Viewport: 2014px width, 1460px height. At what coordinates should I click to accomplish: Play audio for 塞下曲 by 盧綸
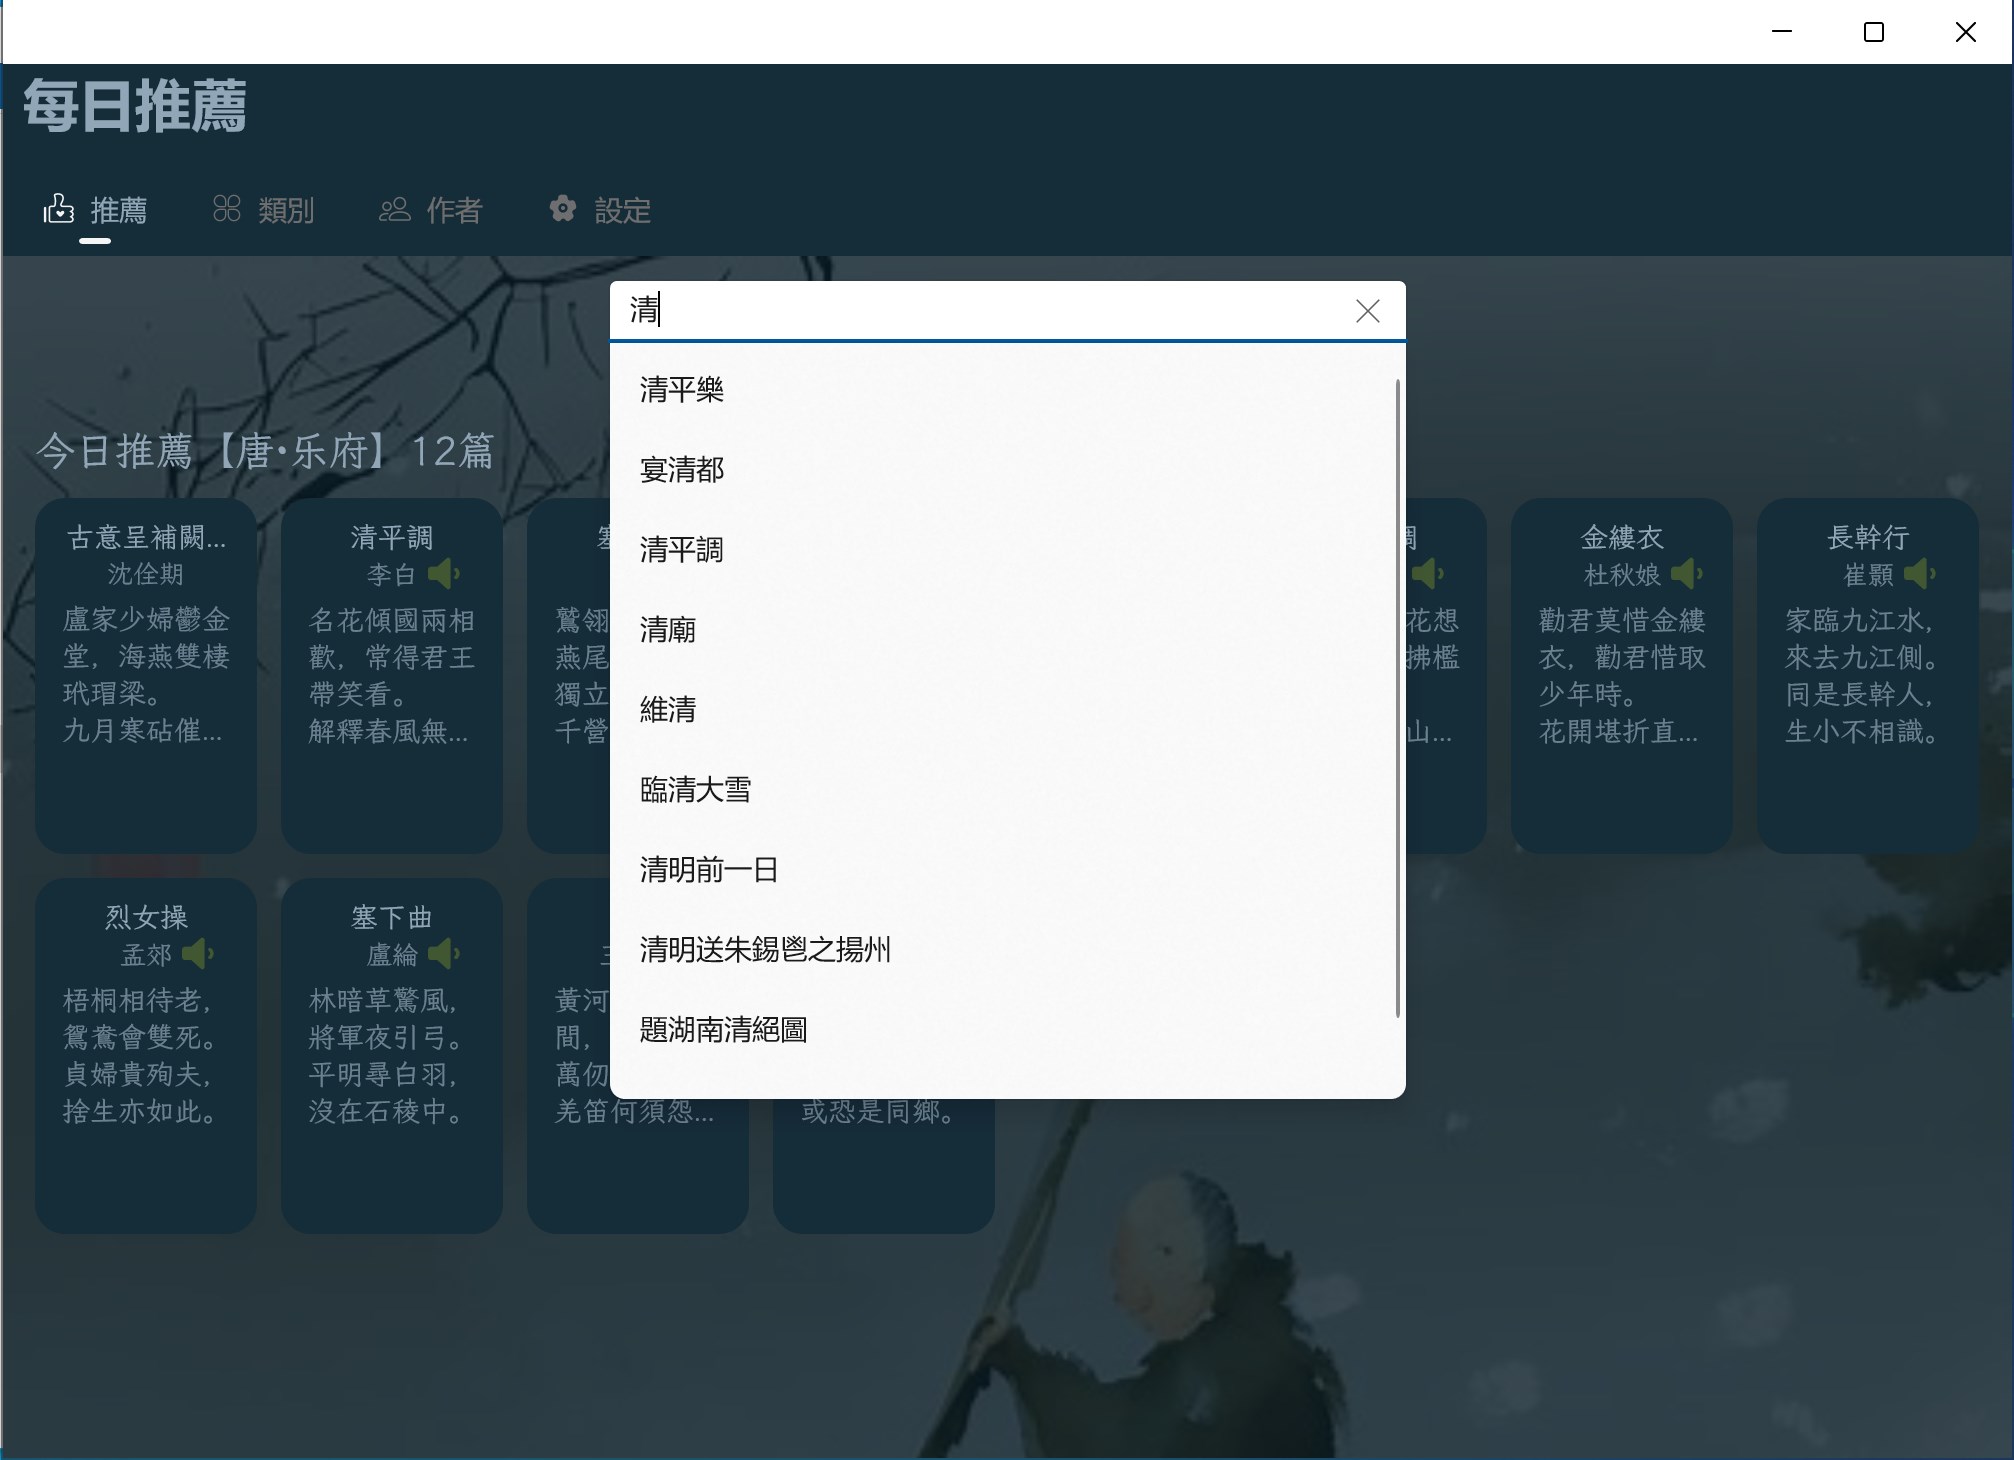click(442, 954)
